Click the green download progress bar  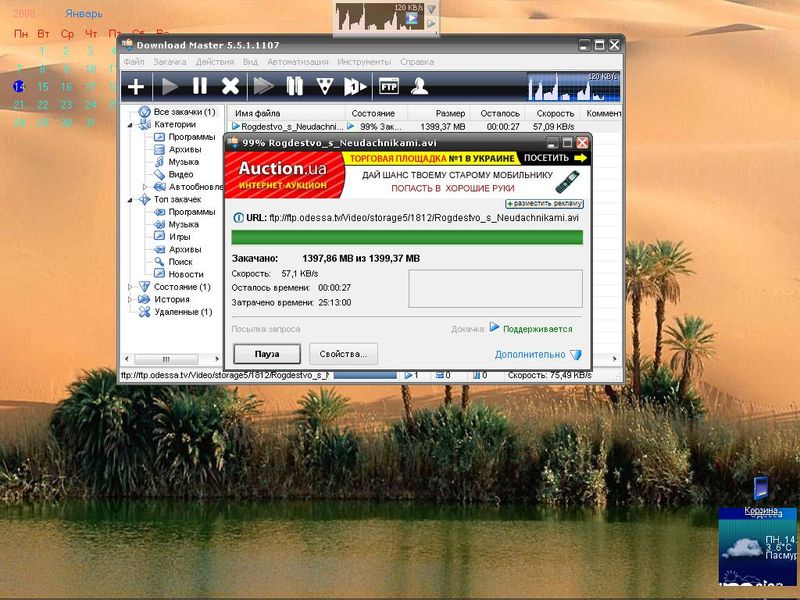(x=406, y=237)
